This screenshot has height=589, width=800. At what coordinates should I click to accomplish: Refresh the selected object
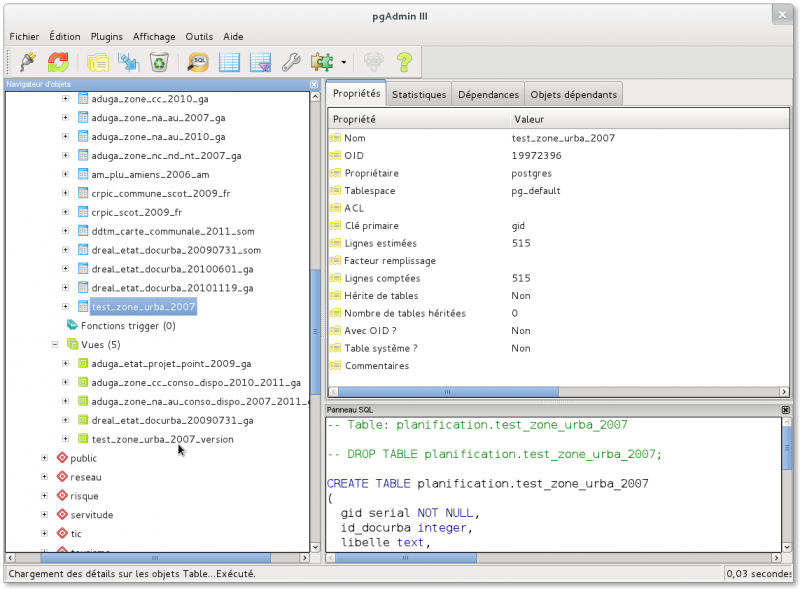(58, 62)
